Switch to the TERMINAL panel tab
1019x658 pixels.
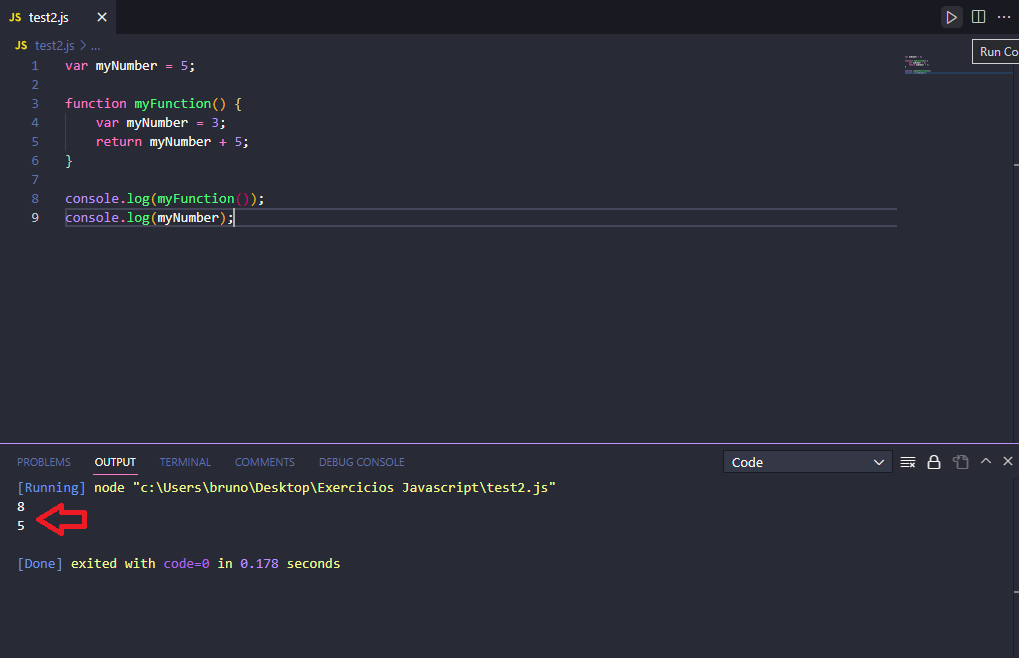[185, 462]
